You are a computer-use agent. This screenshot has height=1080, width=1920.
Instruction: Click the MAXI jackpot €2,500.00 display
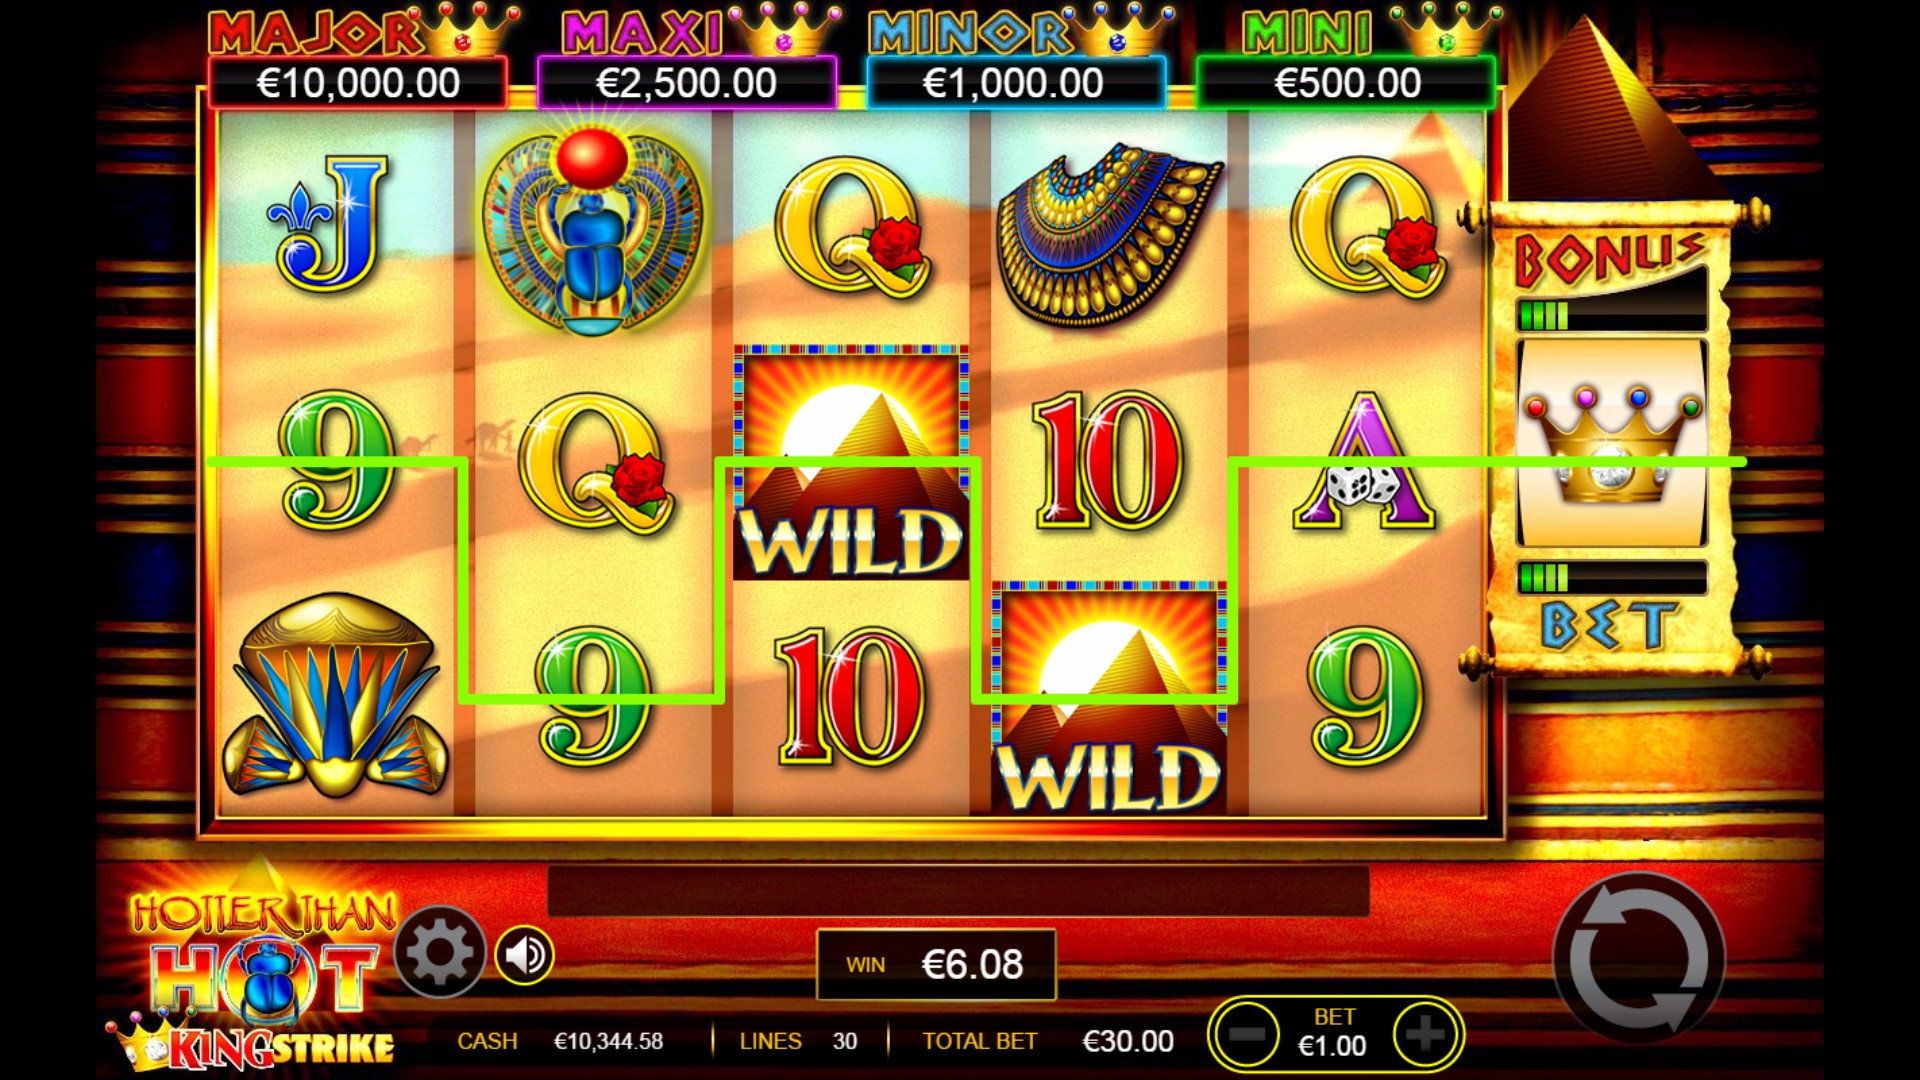tap(686, 83)
